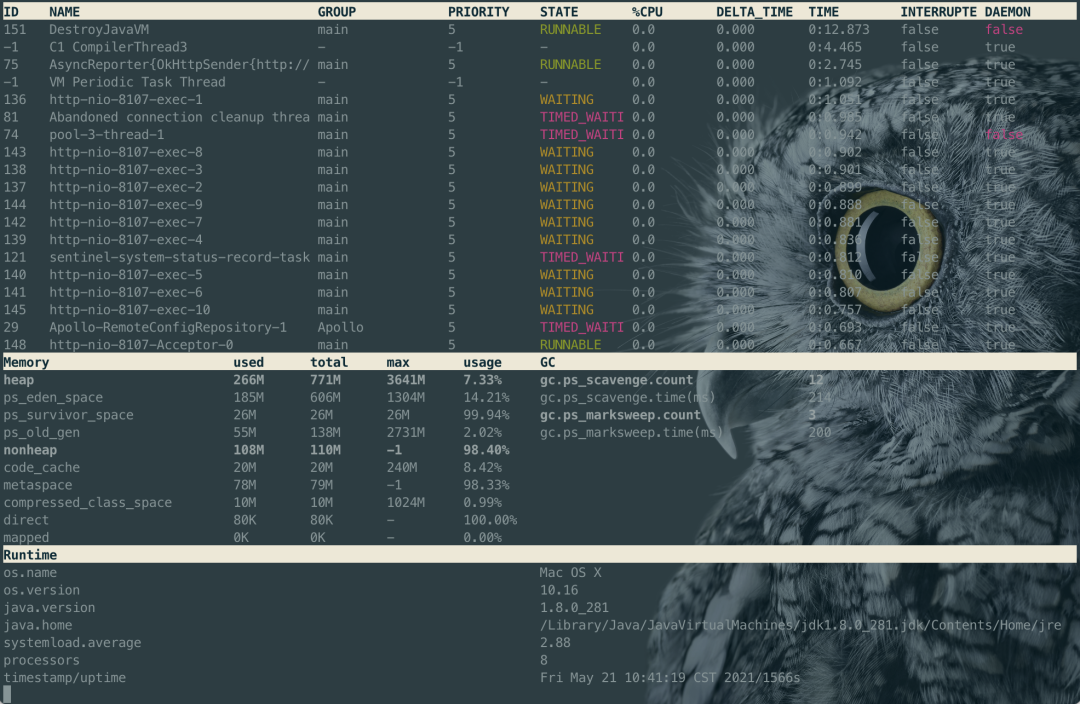Click the java.home path value
Image resolution: width=1080 pixels, height=704 pixels.
[x=800, y=625]
